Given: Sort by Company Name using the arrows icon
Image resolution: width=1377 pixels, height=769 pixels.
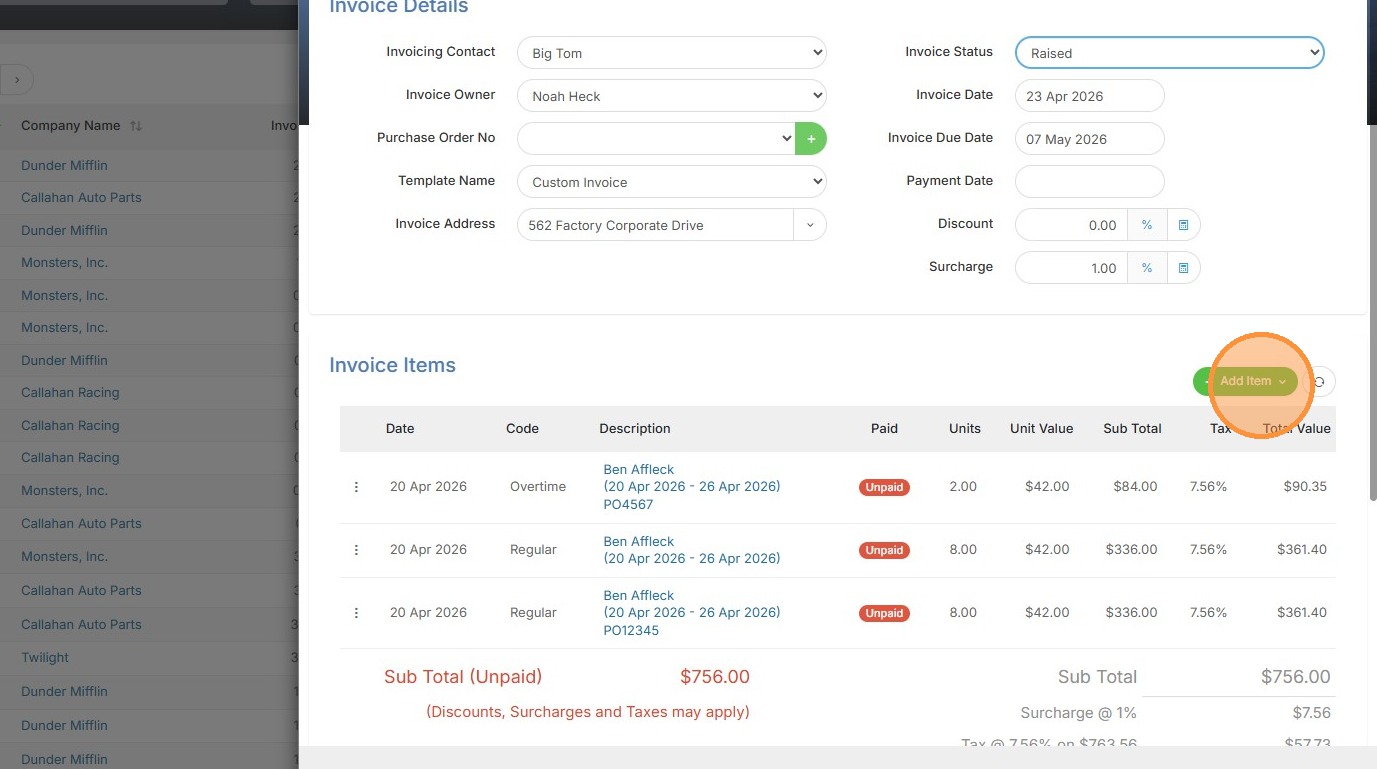Looking at the screenshot, I should click(x=136, y=126).
